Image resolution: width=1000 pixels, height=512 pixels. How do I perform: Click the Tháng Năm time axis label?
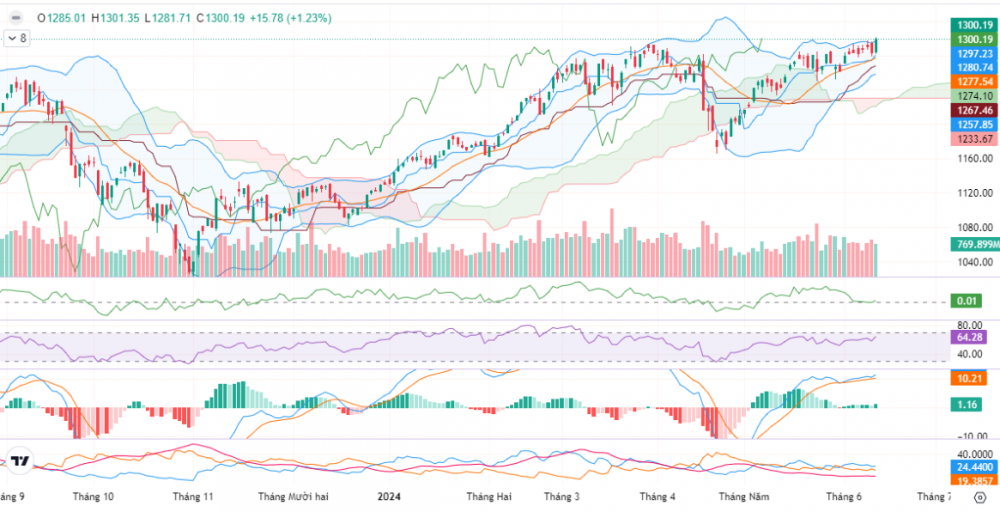tap(744, 496)
